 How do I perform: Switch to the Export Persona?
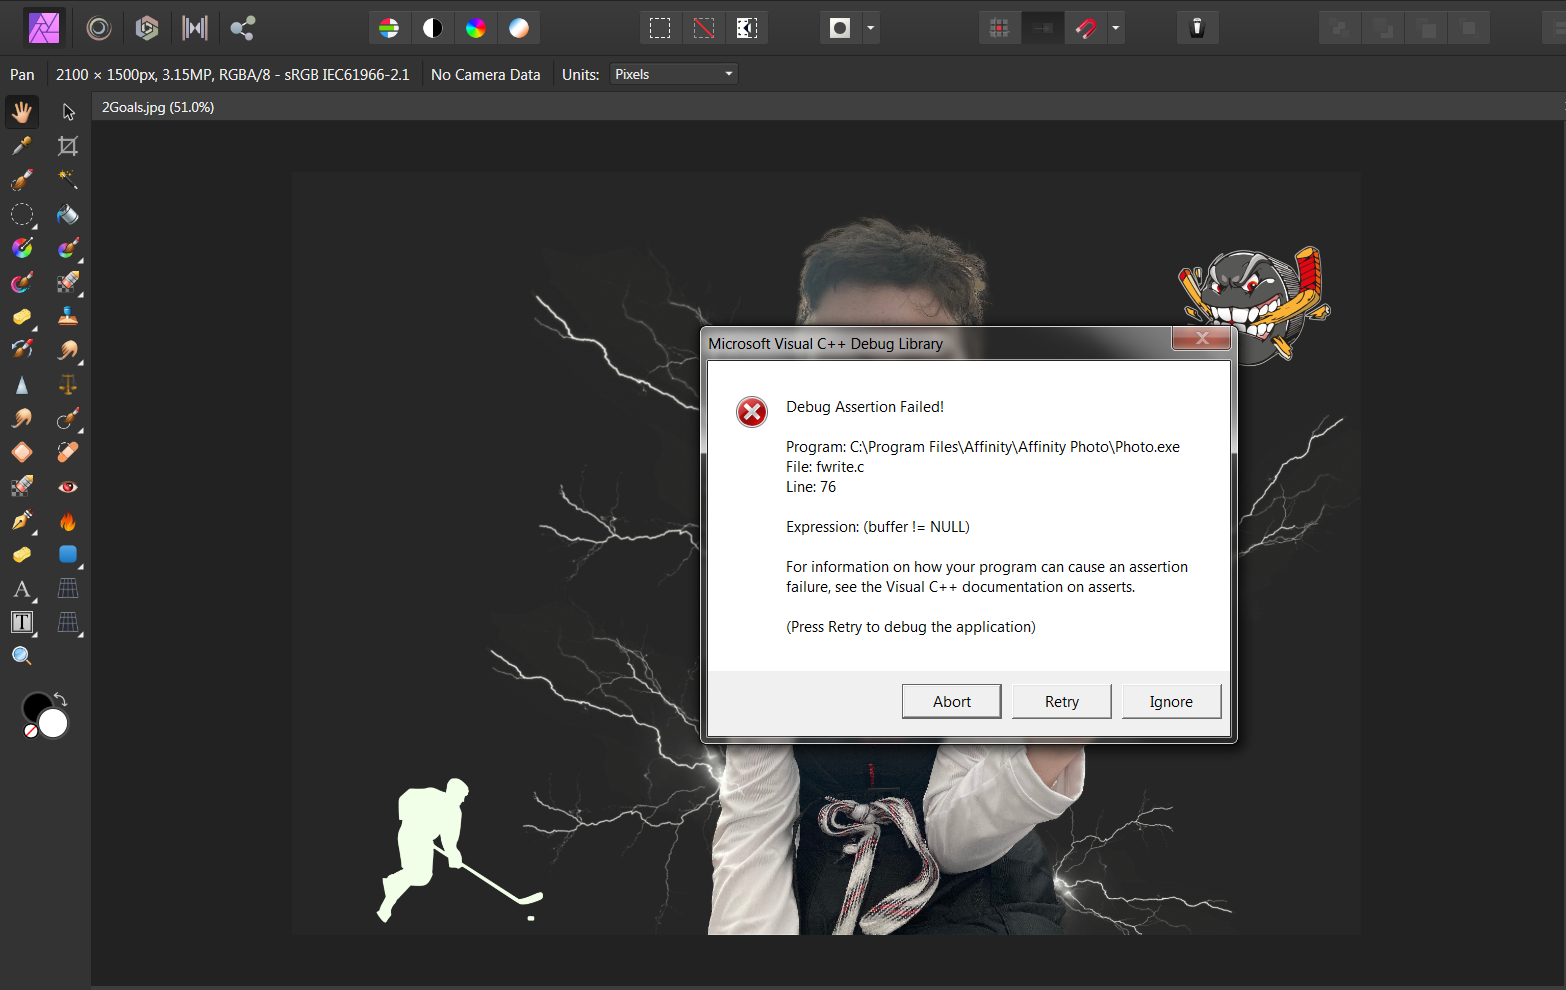click(242, 28)
